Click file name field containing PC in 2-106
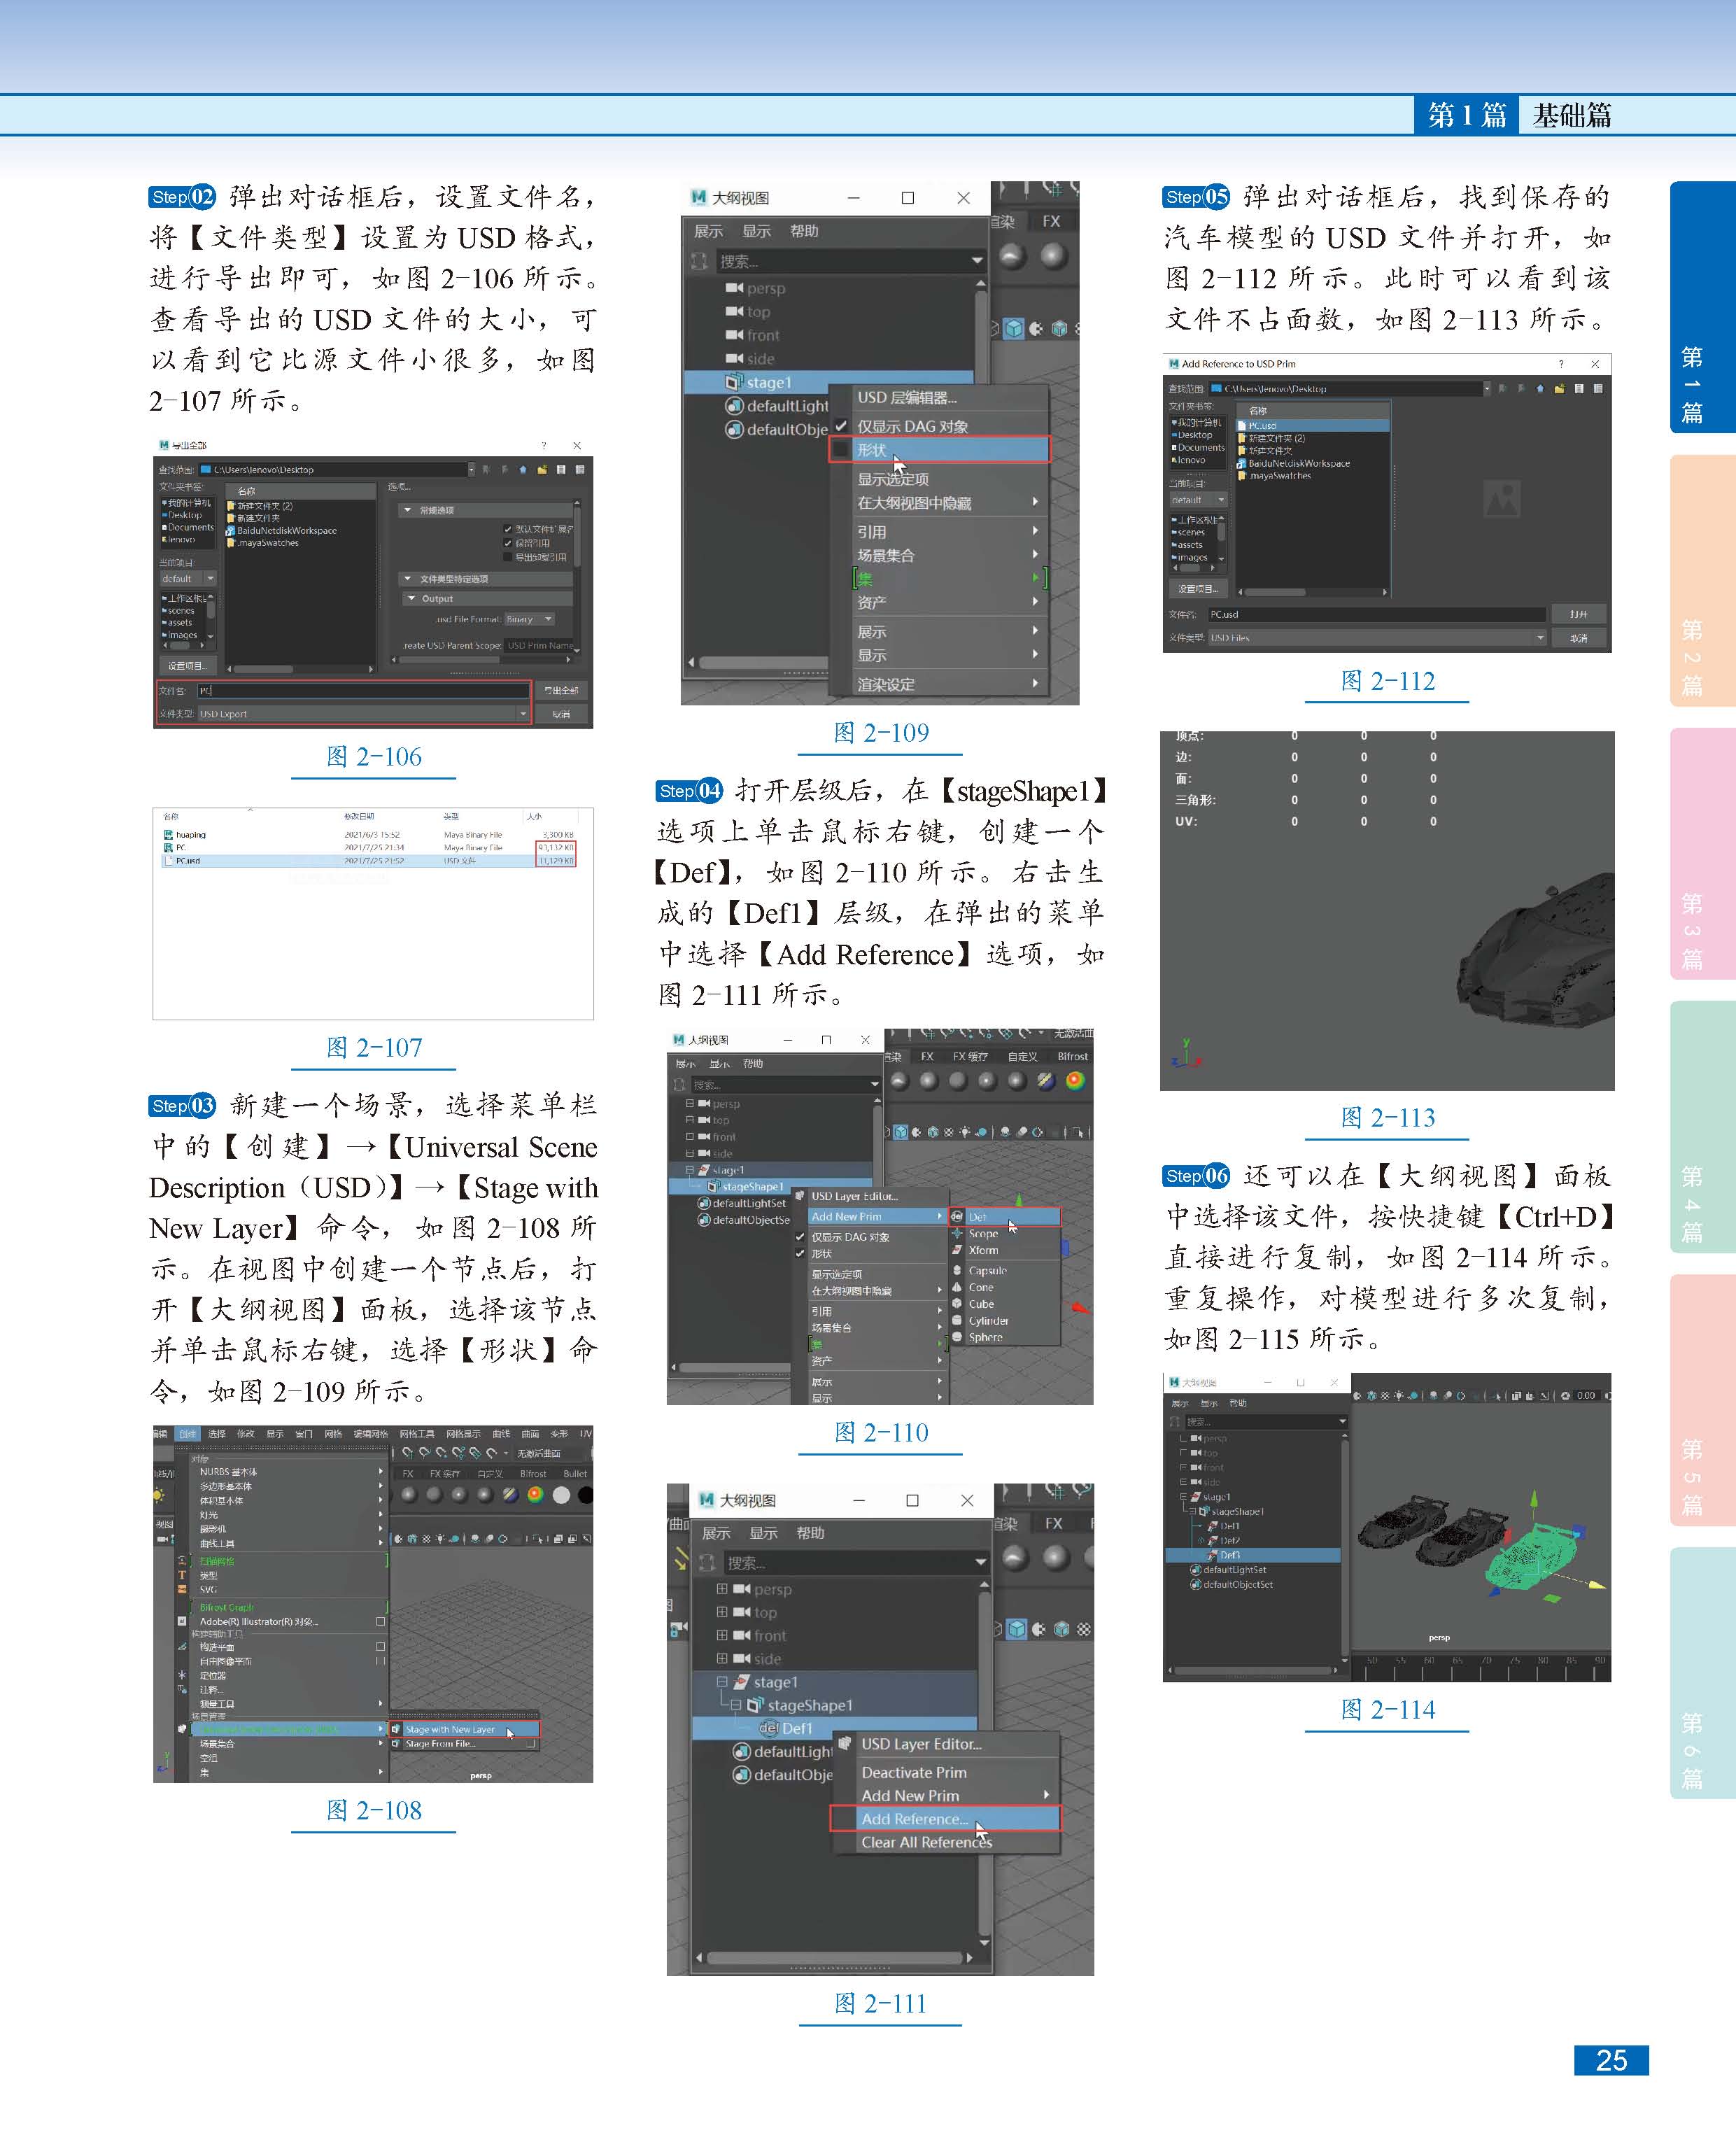Screen dimensions: 1736x2149 (x=363, y=690)
